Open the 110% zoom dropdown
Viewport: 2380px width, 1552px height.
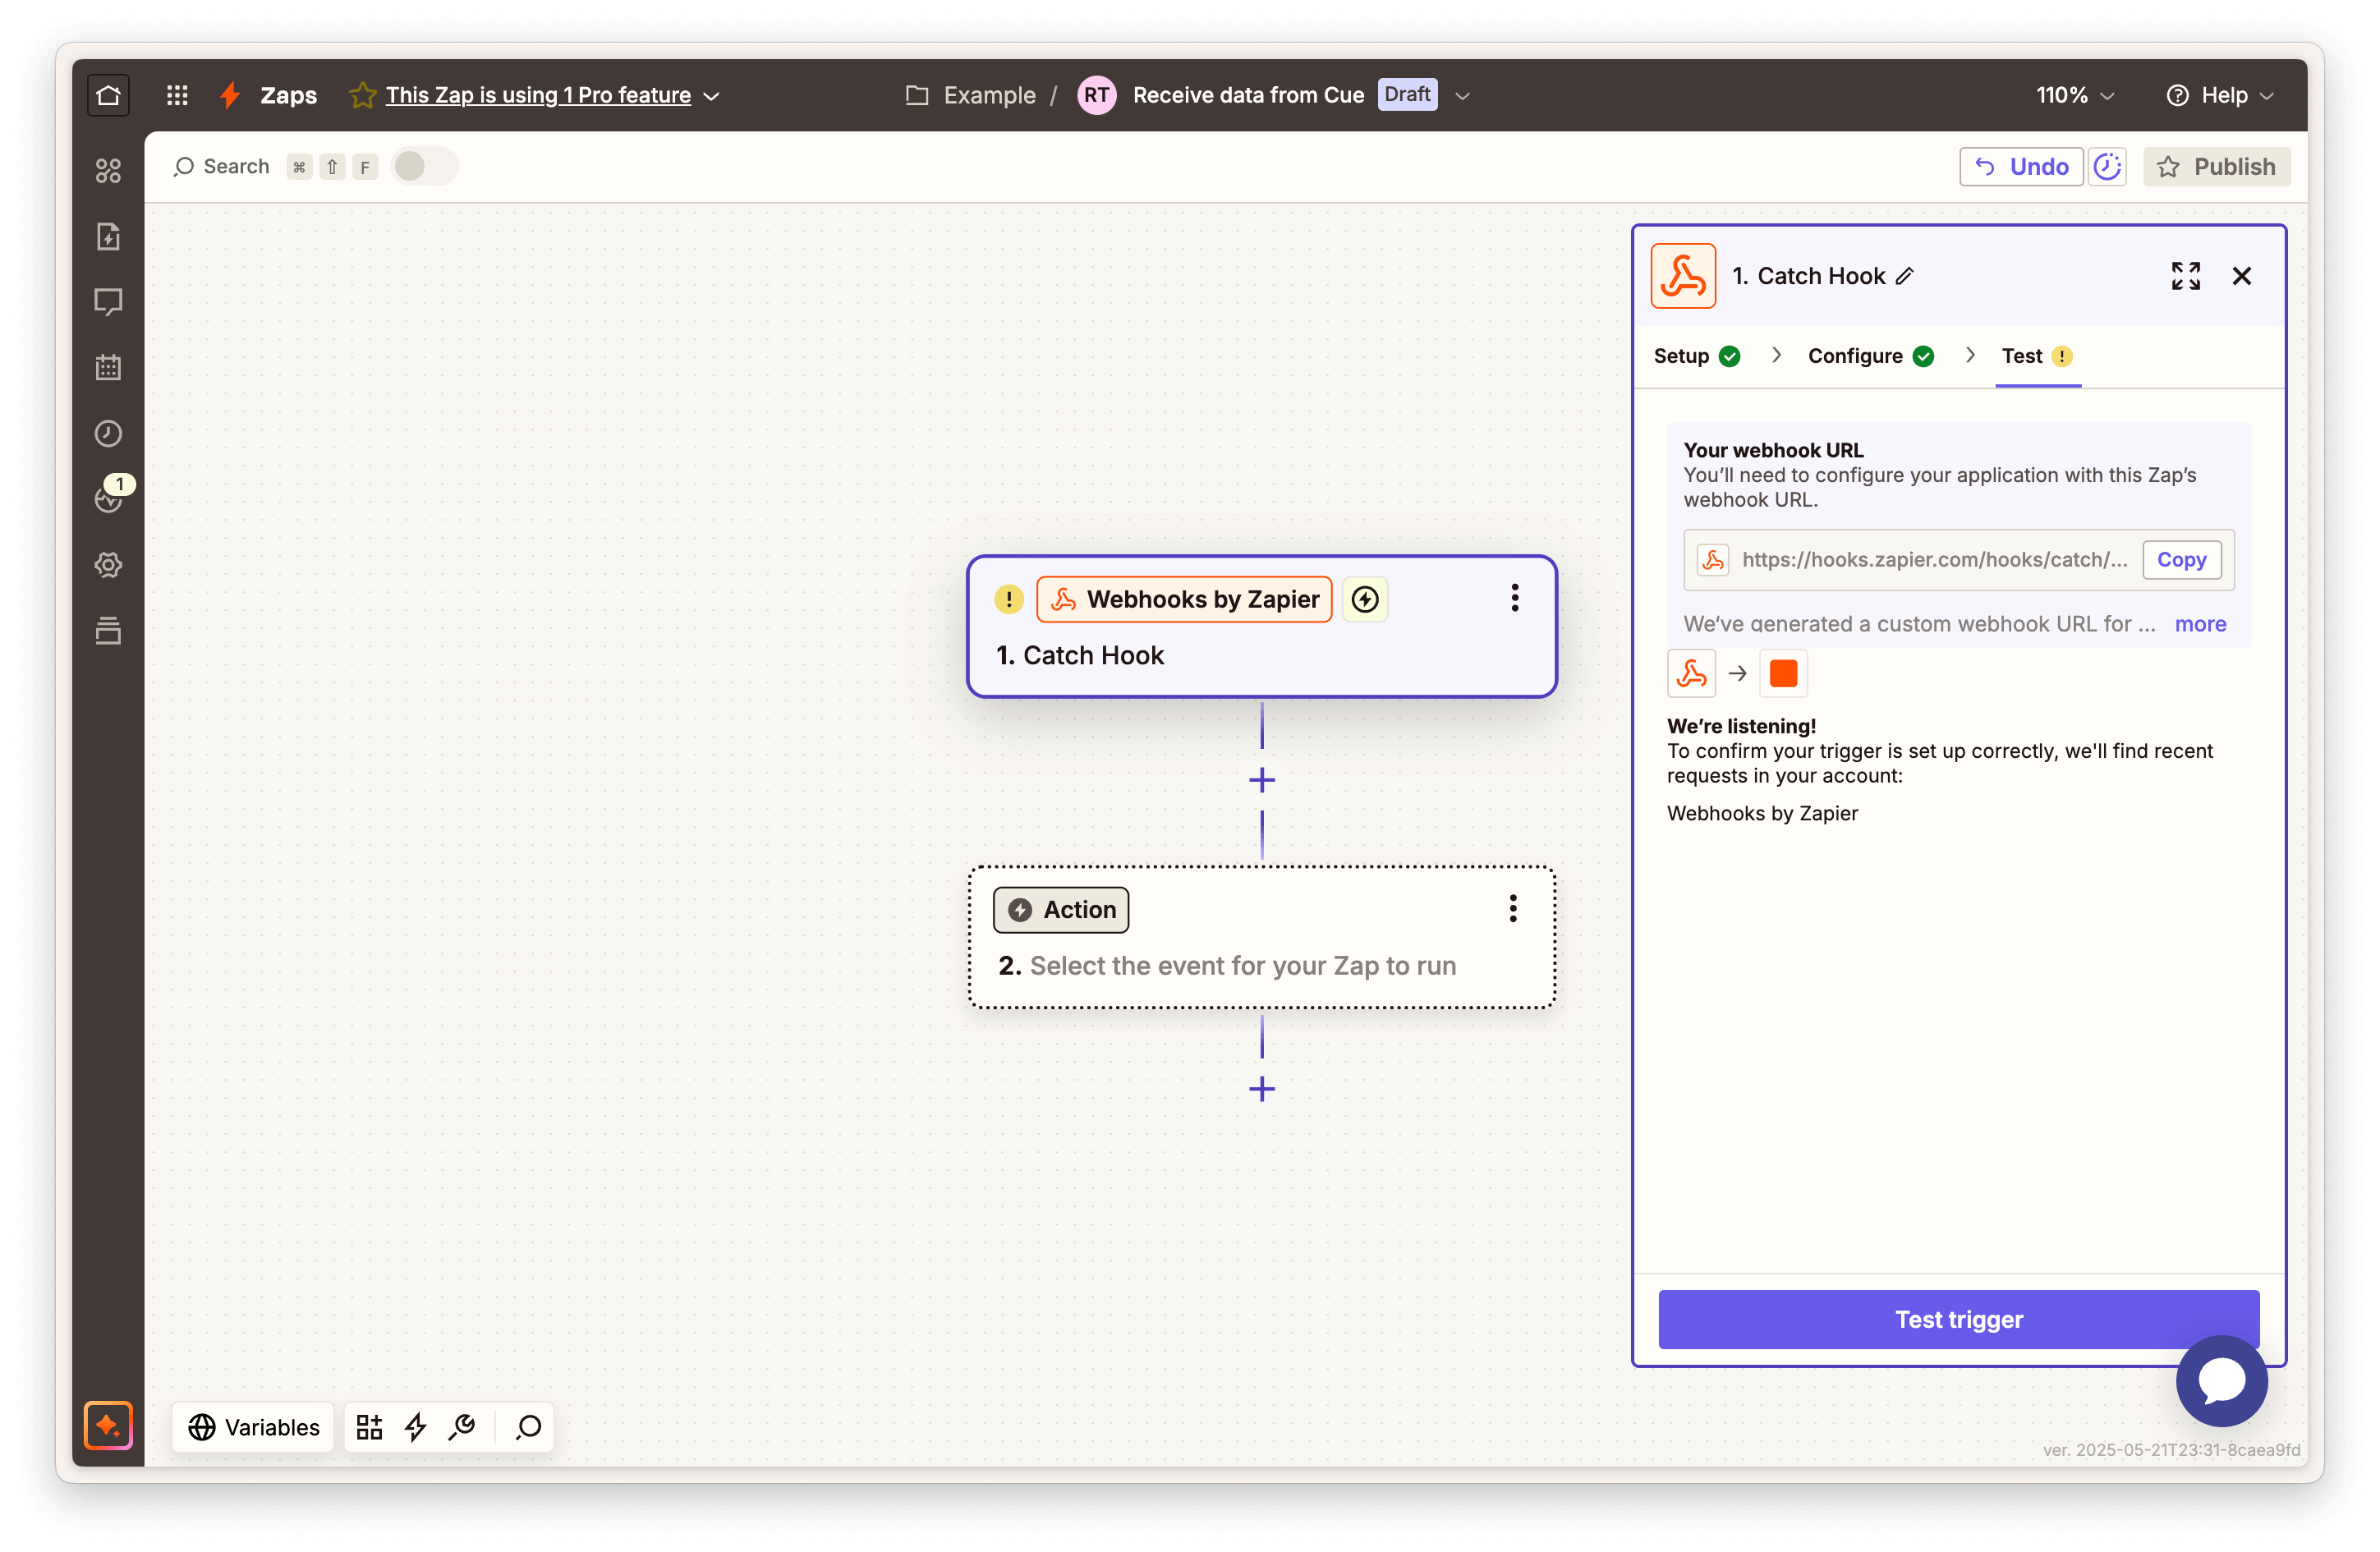[x=2076, y=95]
